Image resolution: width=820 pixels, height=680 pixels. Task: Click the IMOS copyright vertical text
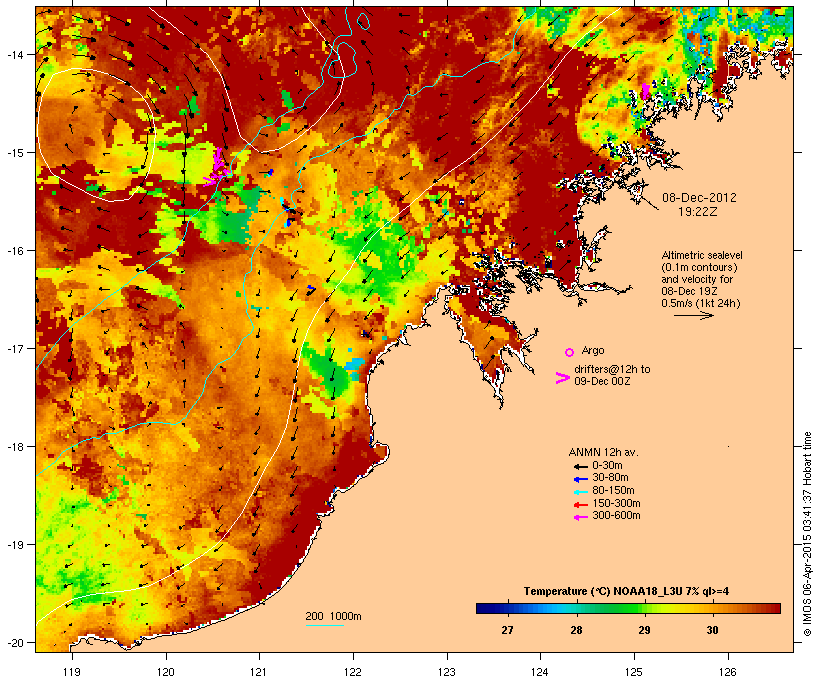807,534
